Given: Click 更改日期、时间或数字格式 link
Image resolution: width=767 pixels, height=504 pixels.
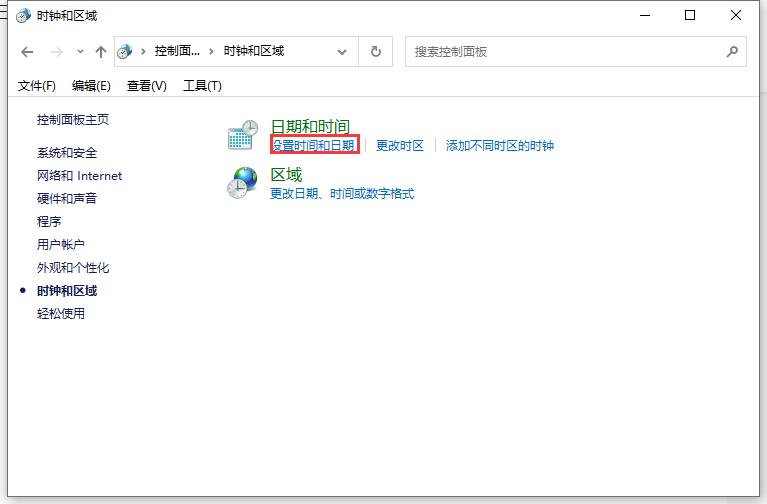Looking at the screenshot, I should [x=342, y=194].
